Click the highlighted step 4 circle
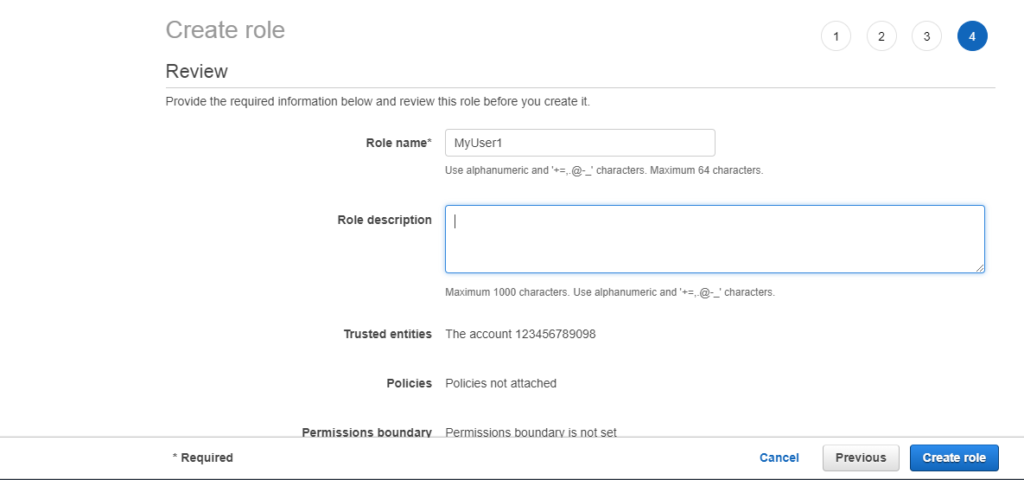Screen dimensions: 1024x480 coord(972,36)
